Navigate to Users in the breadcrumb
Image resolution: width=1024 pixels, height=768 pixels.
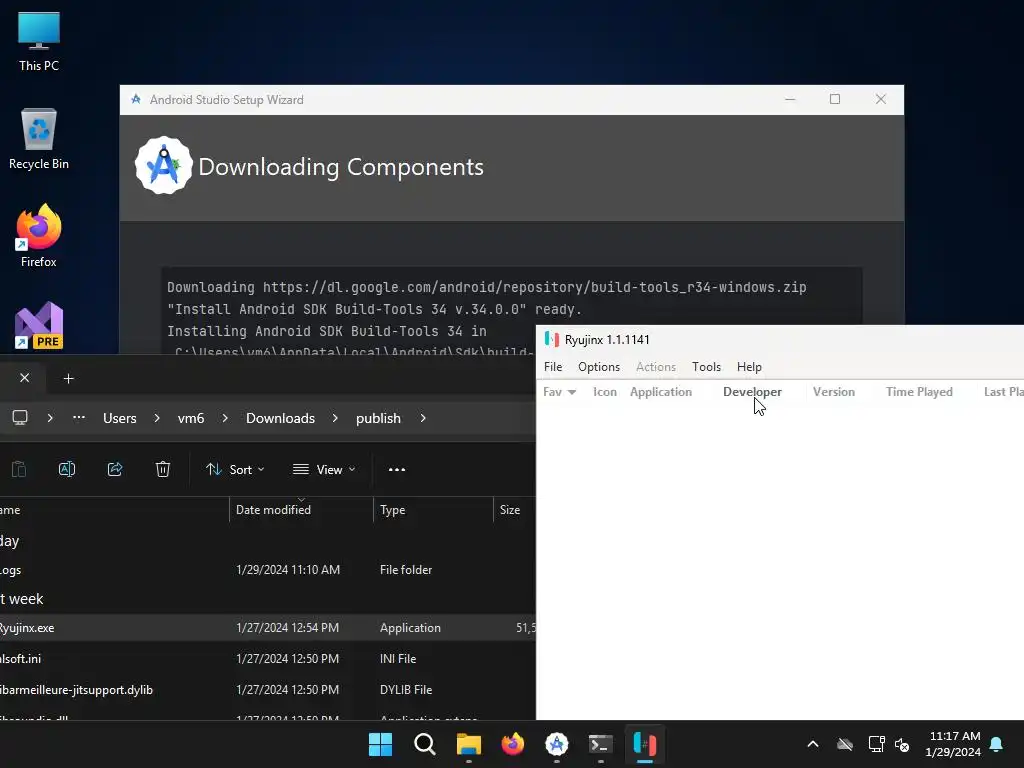tap(120, 418)
